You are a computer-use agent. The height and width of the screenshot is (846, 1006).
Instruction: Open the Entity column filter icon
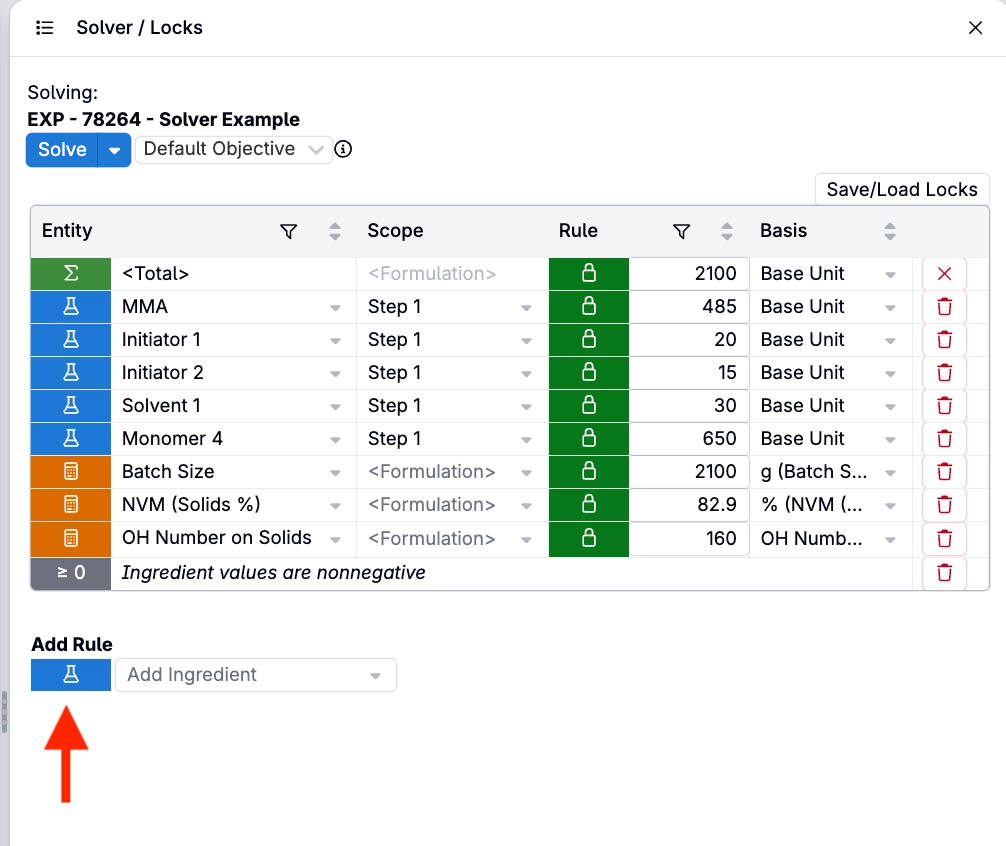pyautogui.click(x=289, y=231)
